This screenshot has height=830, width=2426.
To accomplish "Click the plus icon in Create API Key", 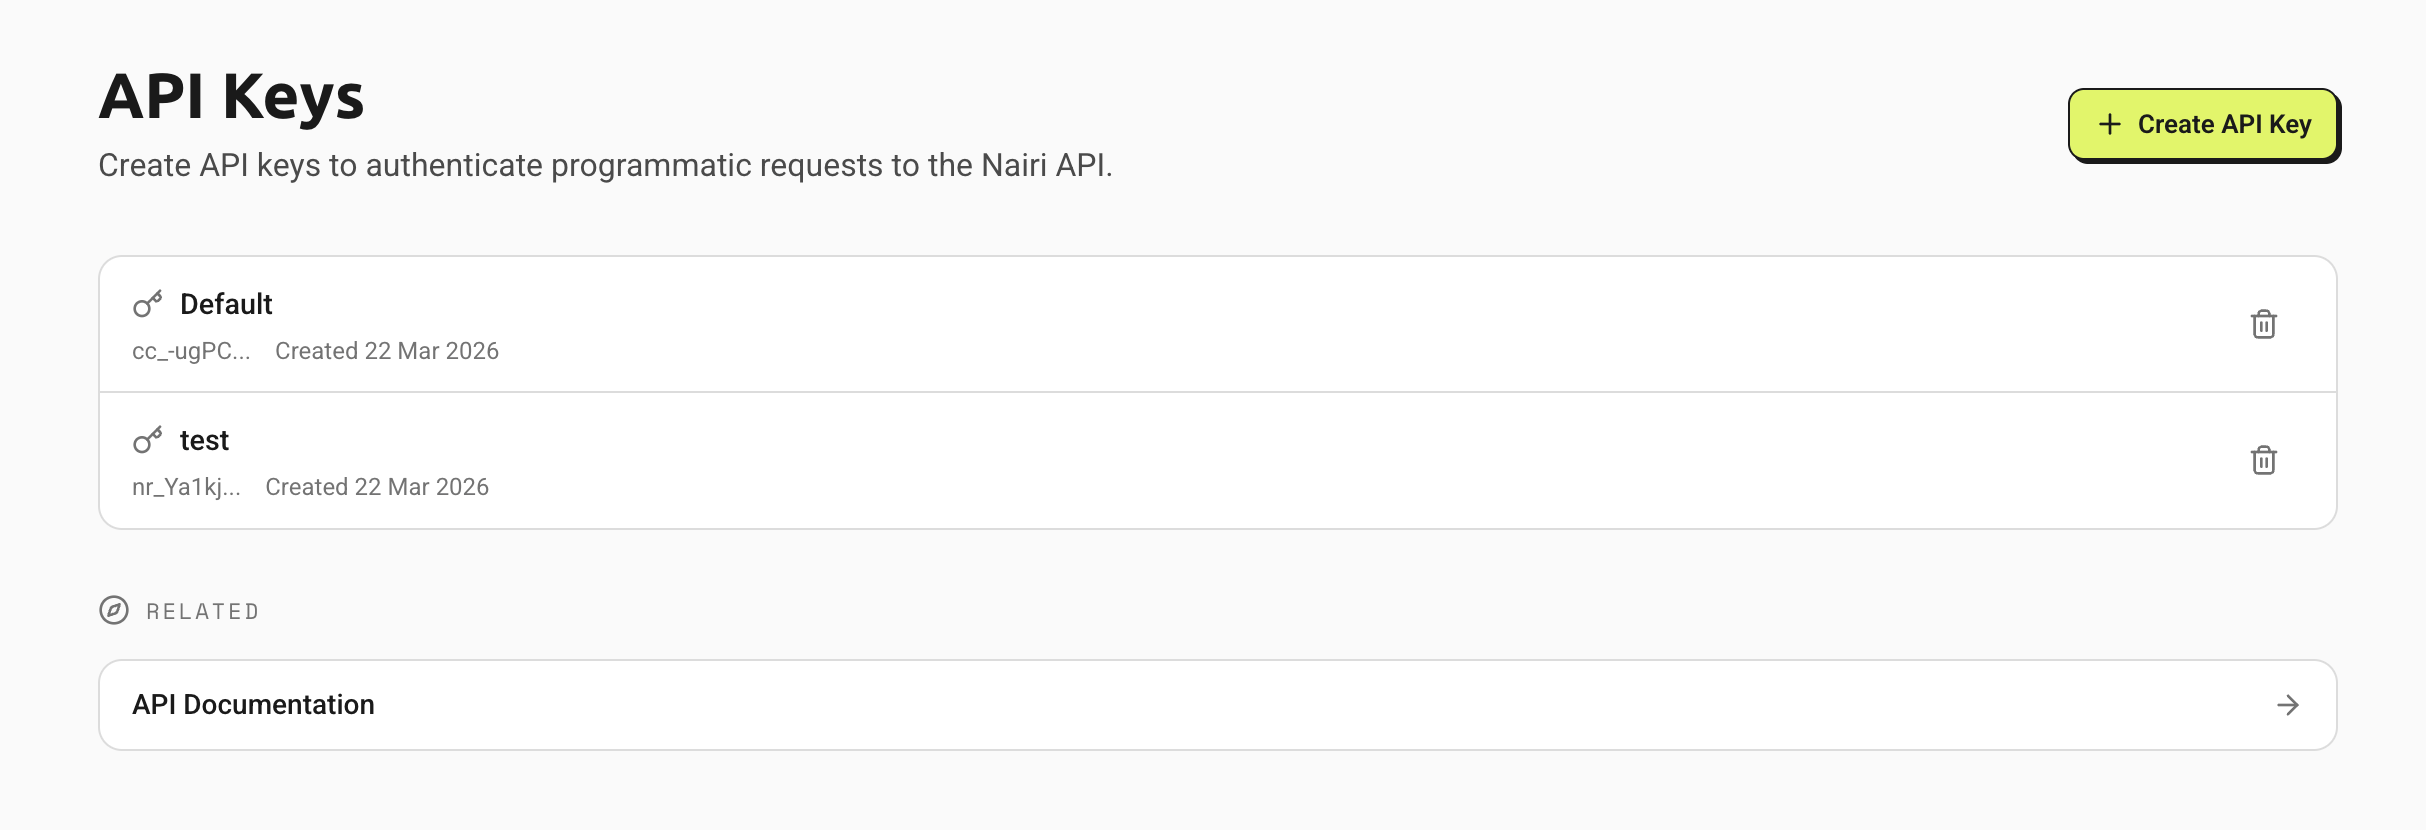I will [2108, 124].
